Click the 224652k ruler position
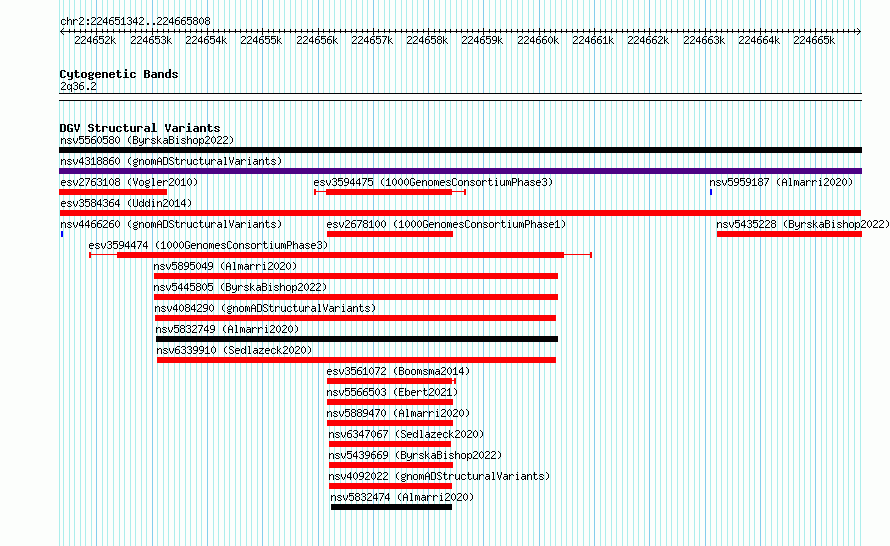 click(x=95, y=40)
